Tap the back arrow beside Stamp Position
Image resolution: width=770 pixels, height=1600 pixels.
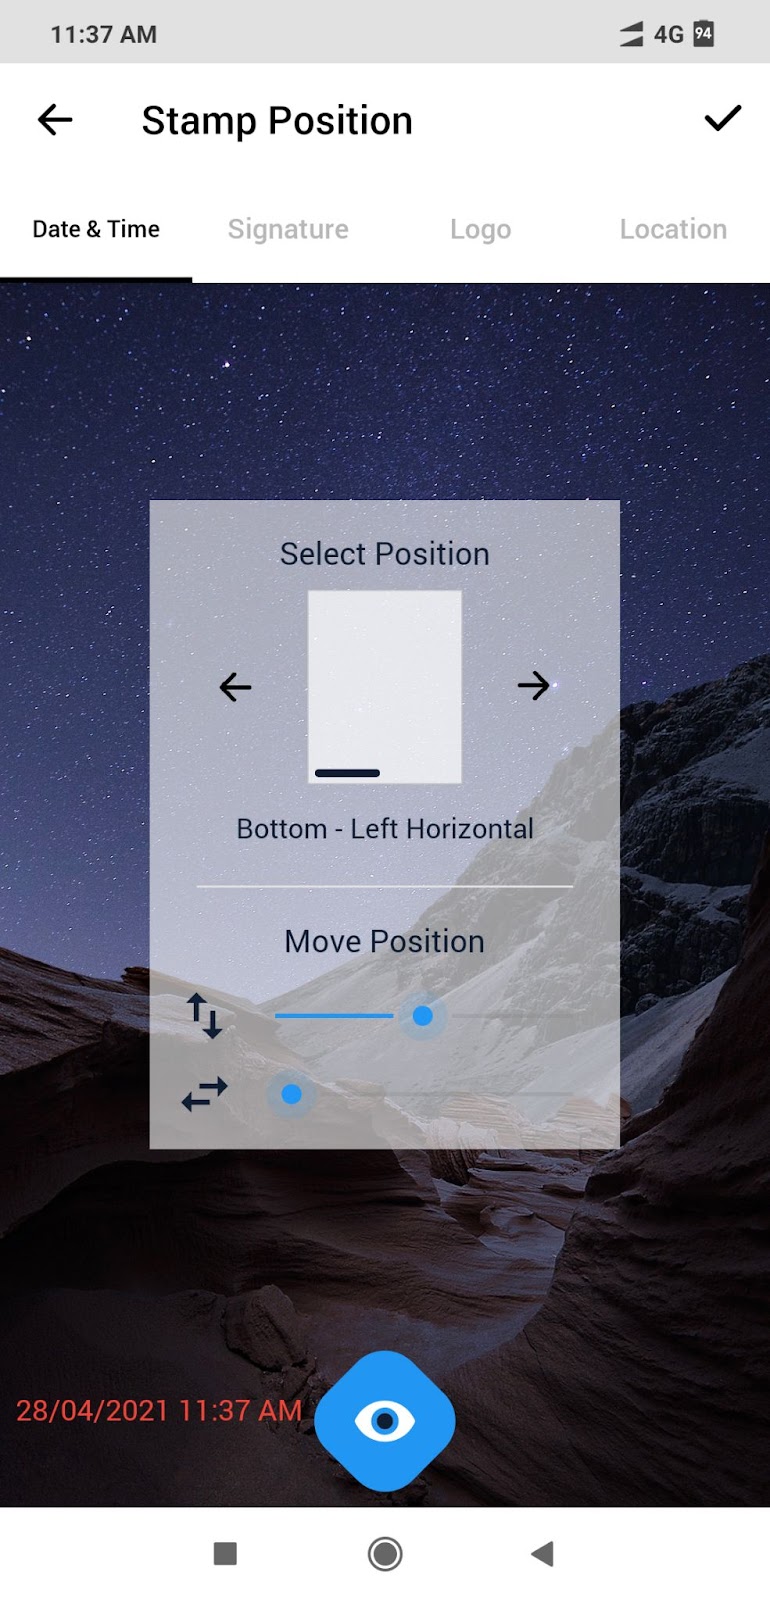pyautogui.click(x=55, y=120)
